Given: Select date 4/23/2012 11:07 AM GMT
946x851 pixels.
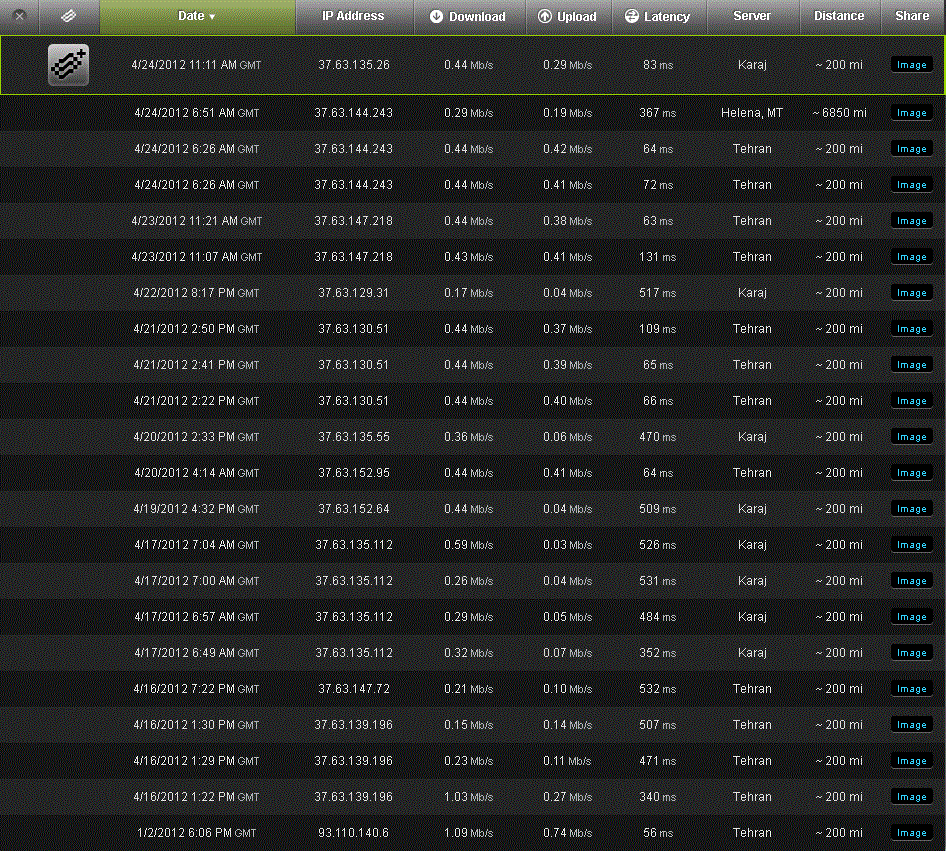Looking at the screenshot, I should point(197,257).
